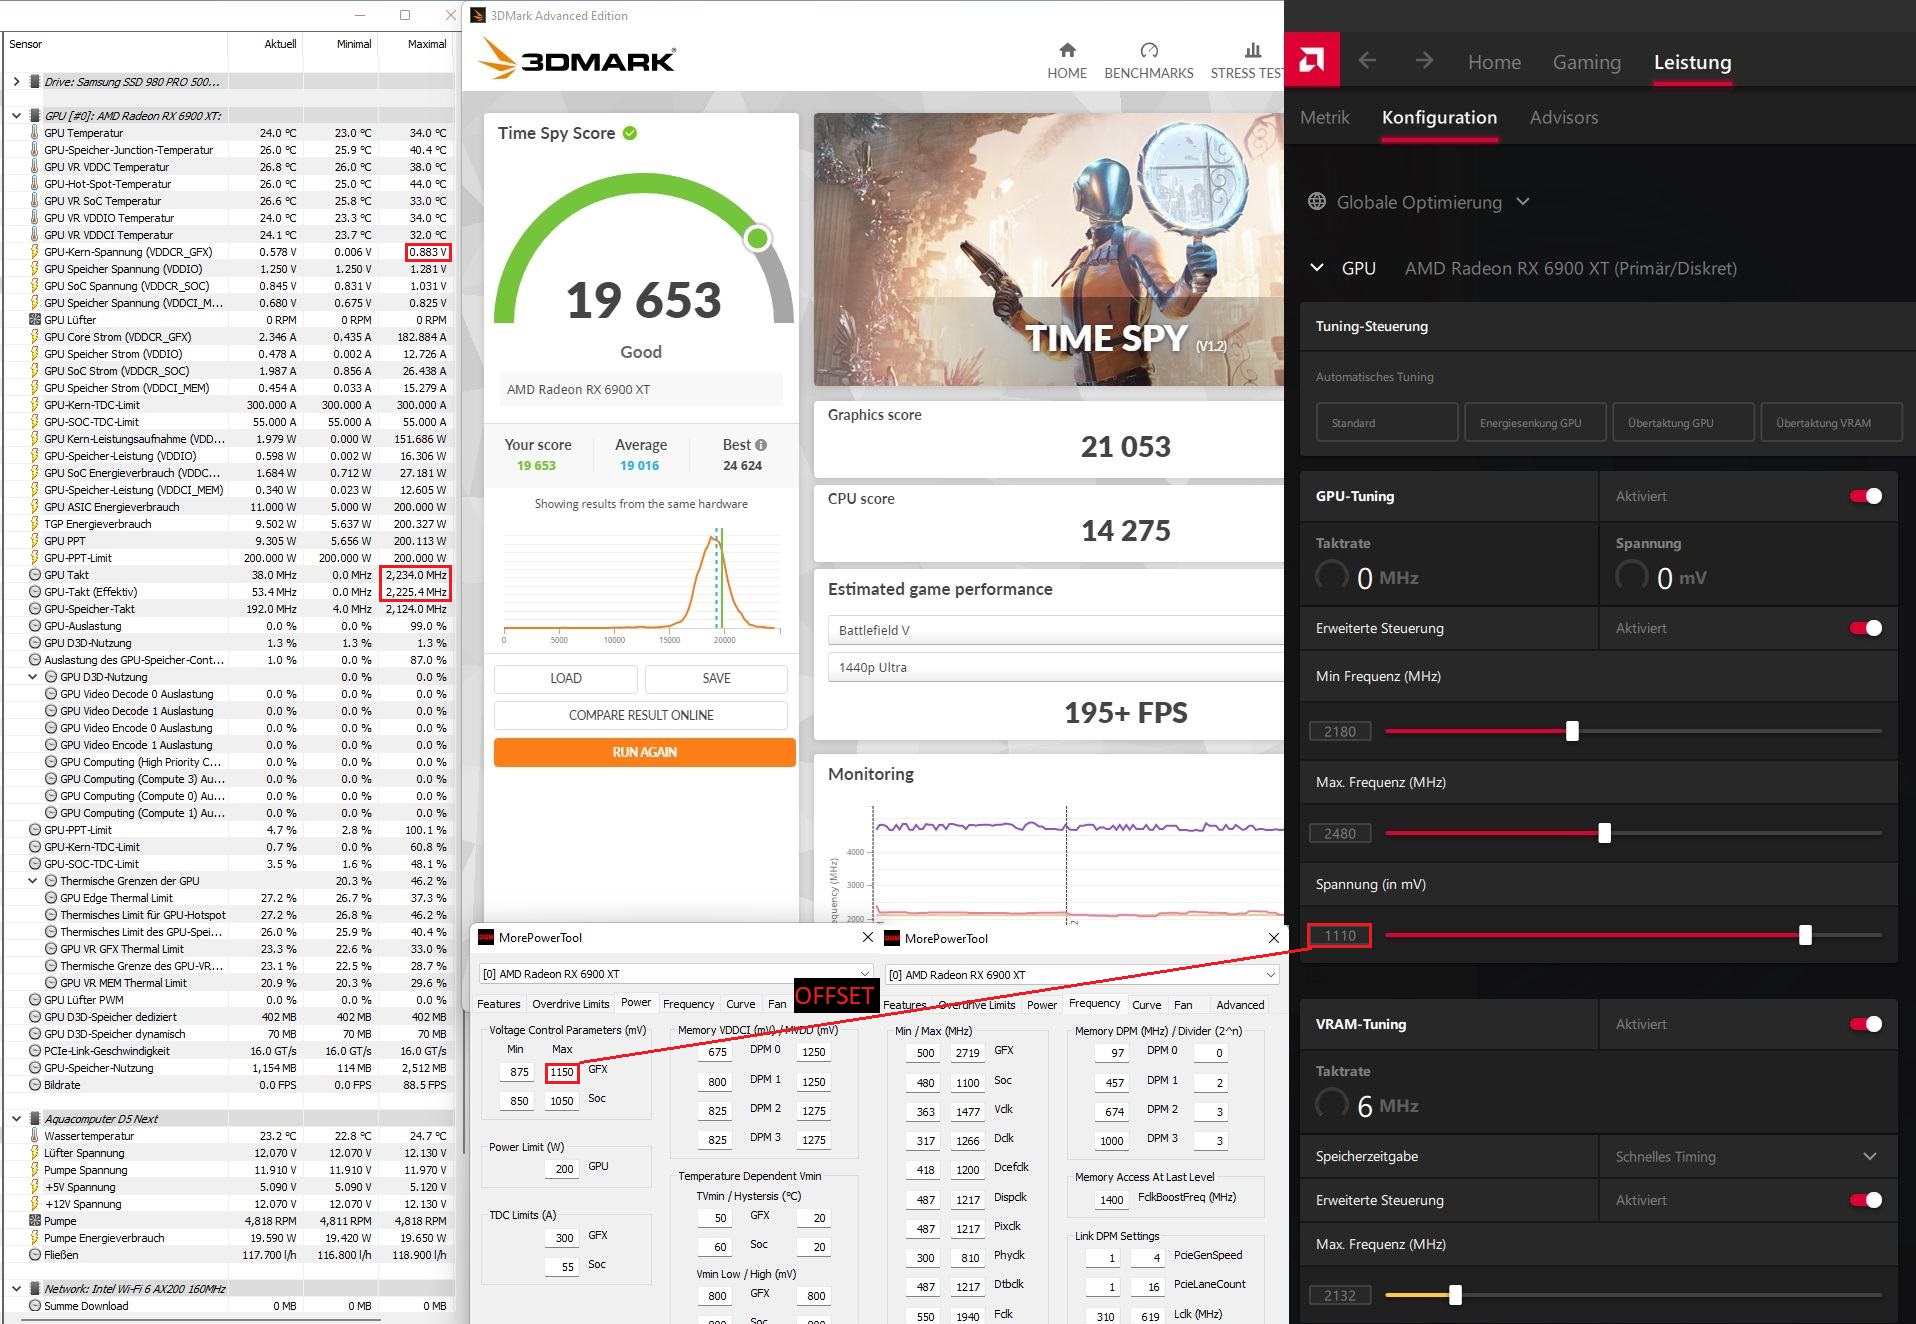Click the GPU-Kern-Spannung lightning bolt icon
Image resolution: width=1916 pixels, height=1324 pixels.
click(35, 252)
